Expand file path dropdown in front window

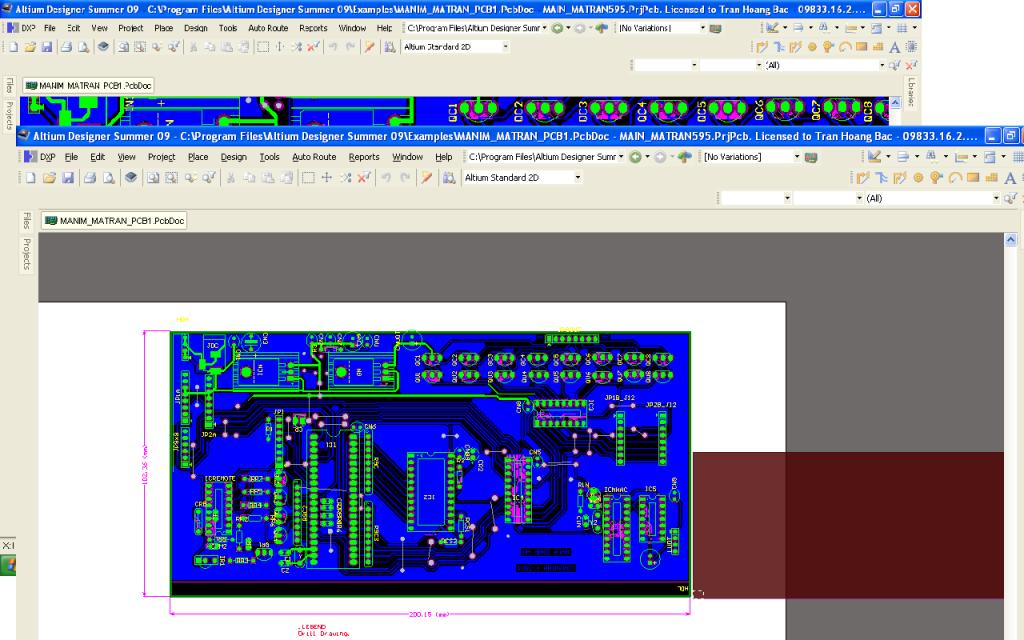tap(620, 157)
